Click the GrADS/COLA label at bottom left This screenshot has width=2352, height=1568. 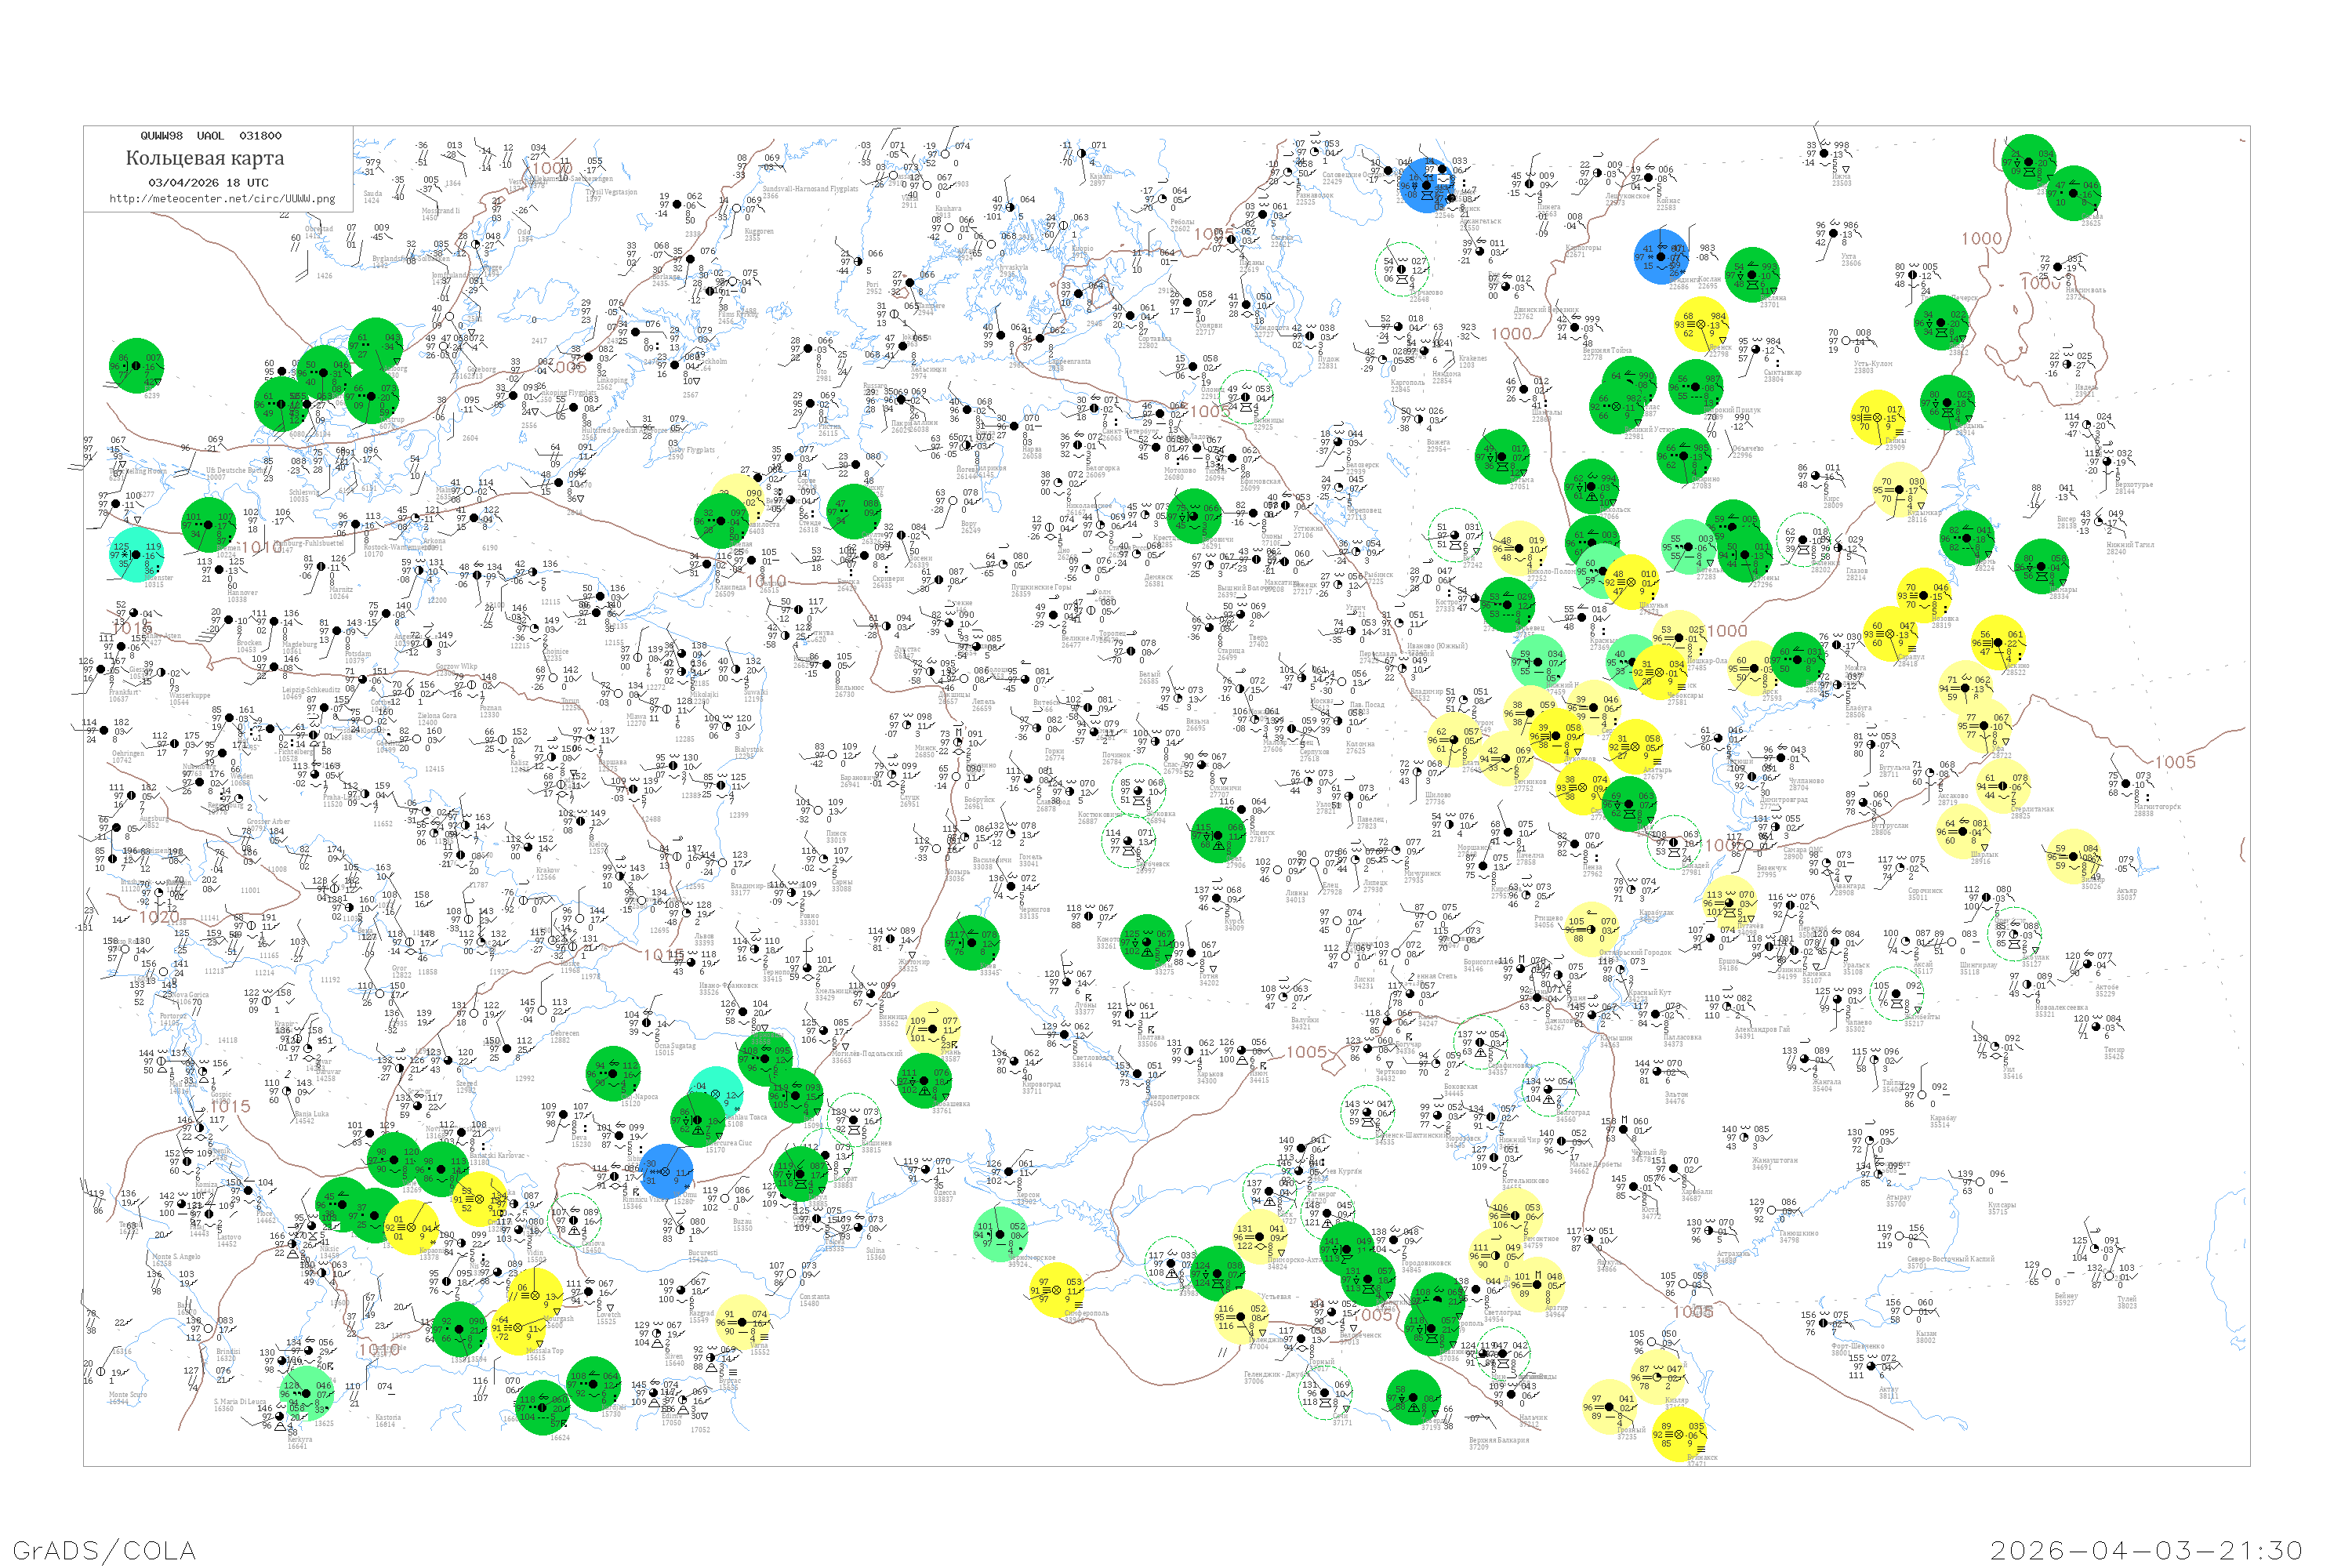(104, 1550)
